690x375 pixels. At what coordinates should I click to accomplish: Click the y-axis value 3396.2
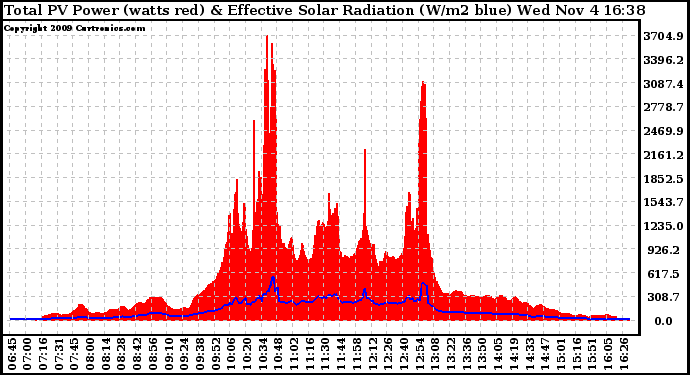click(x=664, y=60)
